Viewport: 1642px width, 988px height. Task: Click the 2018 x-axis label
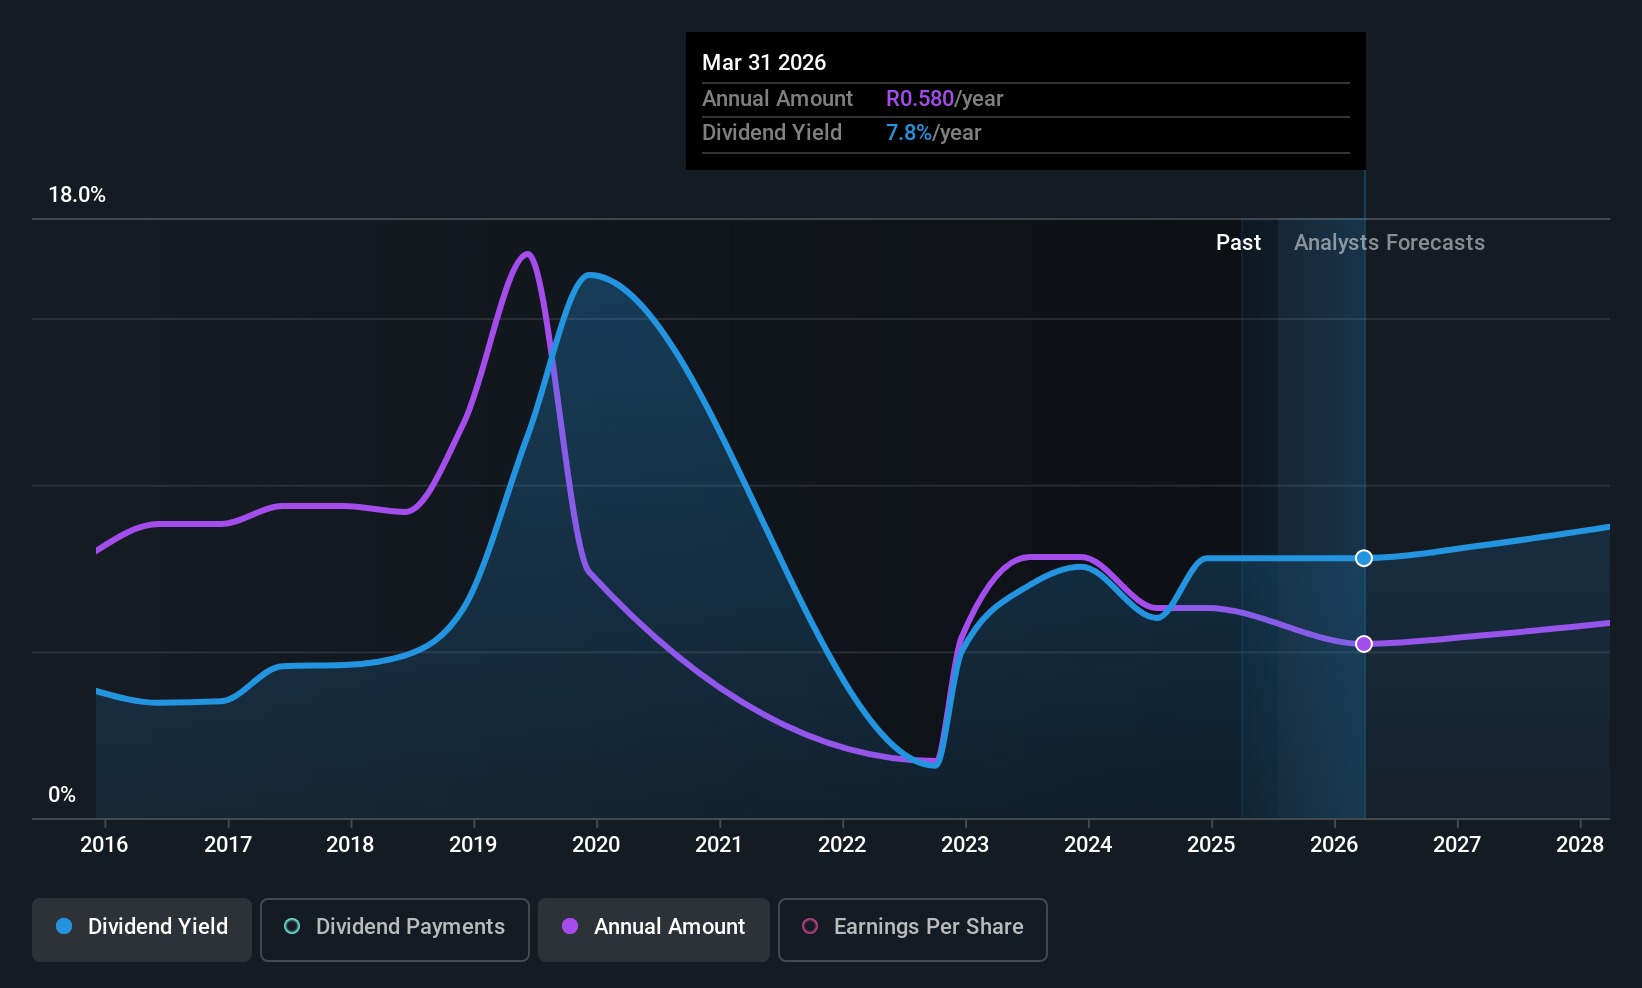[350, 845]
